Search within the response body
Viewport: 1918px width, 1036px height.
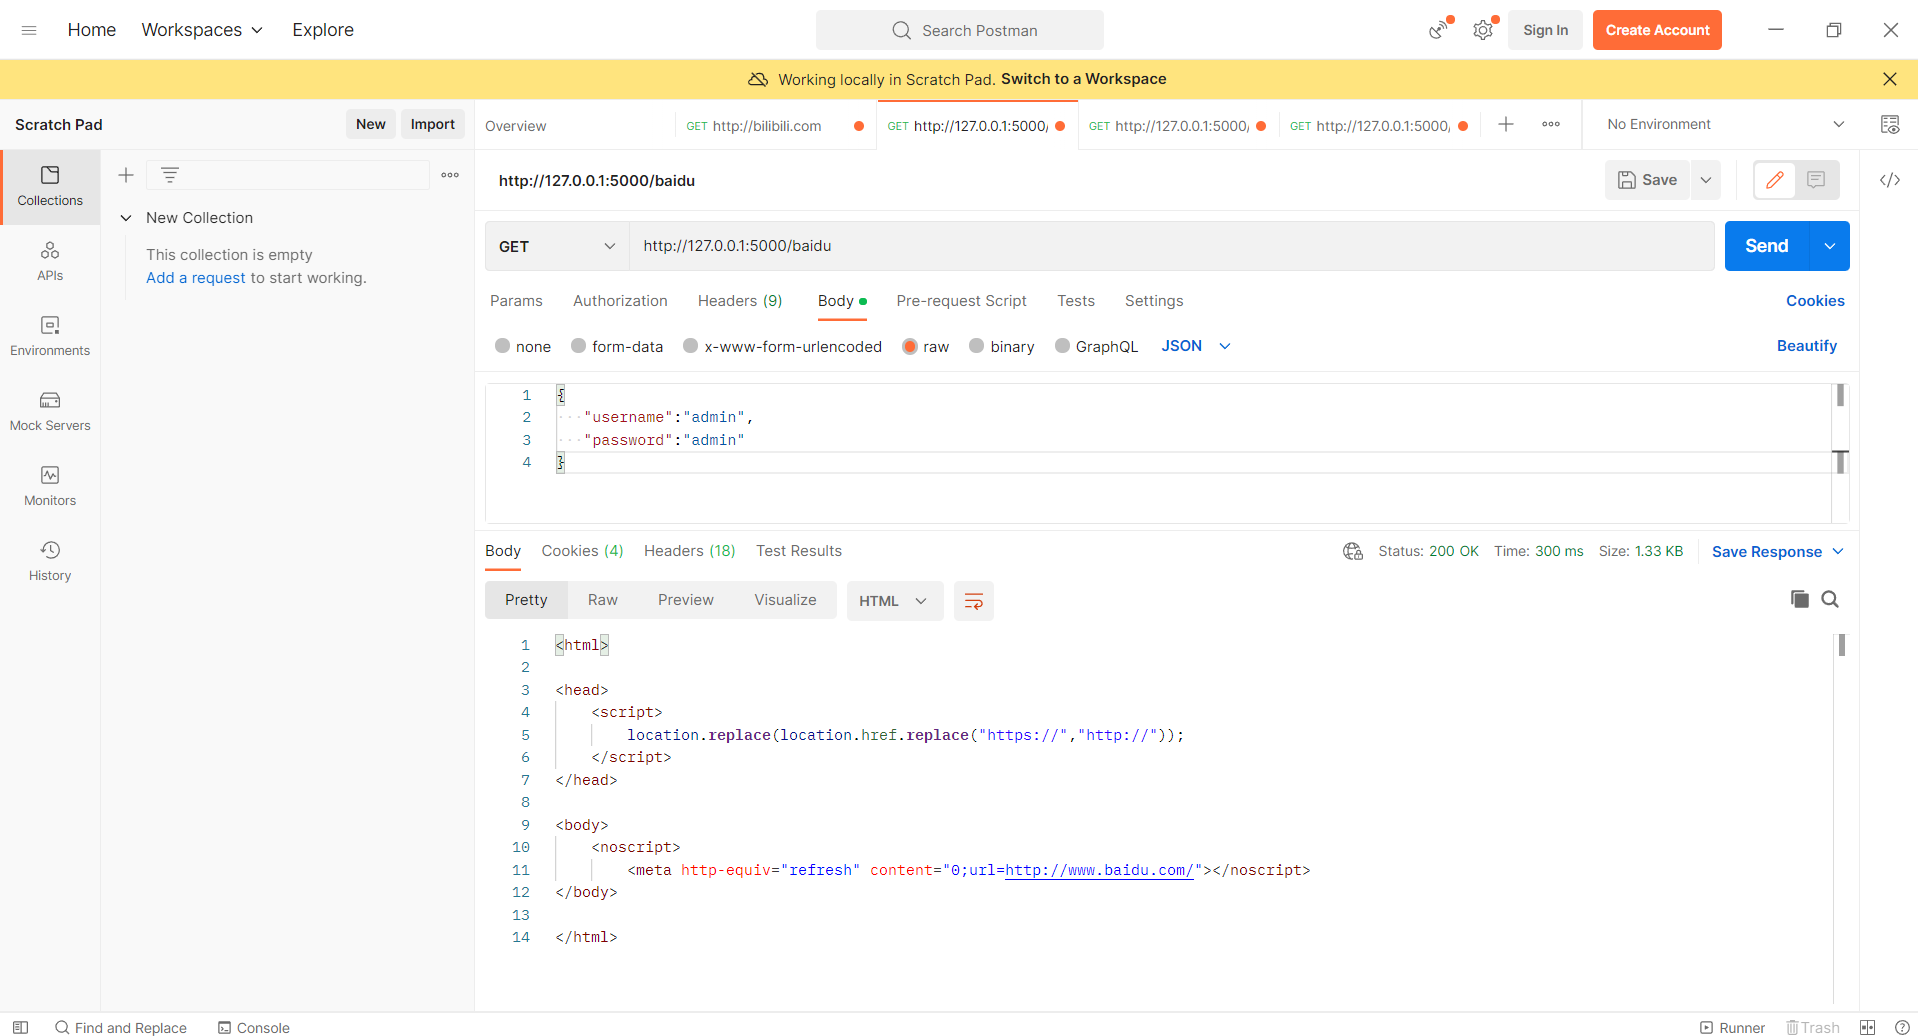point(1830,599)
